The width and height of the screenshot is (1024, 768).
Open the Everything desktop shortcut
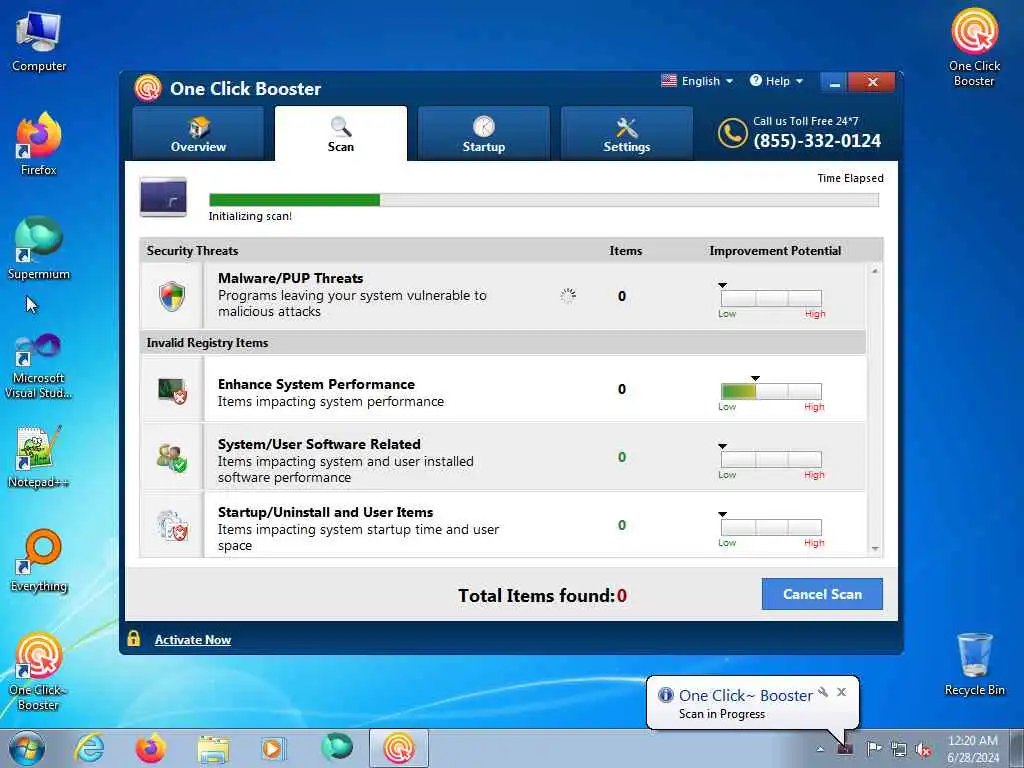click(x=39, y=560)
